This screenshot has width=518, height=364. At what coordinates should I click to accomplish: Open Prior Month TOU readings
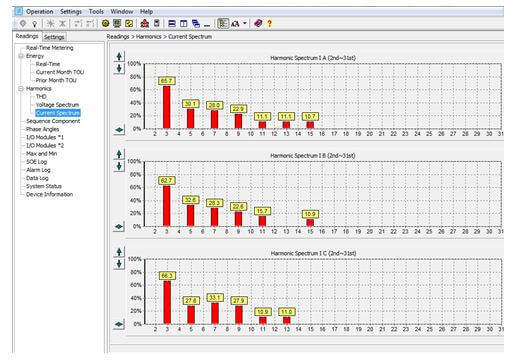click(56, 80)
